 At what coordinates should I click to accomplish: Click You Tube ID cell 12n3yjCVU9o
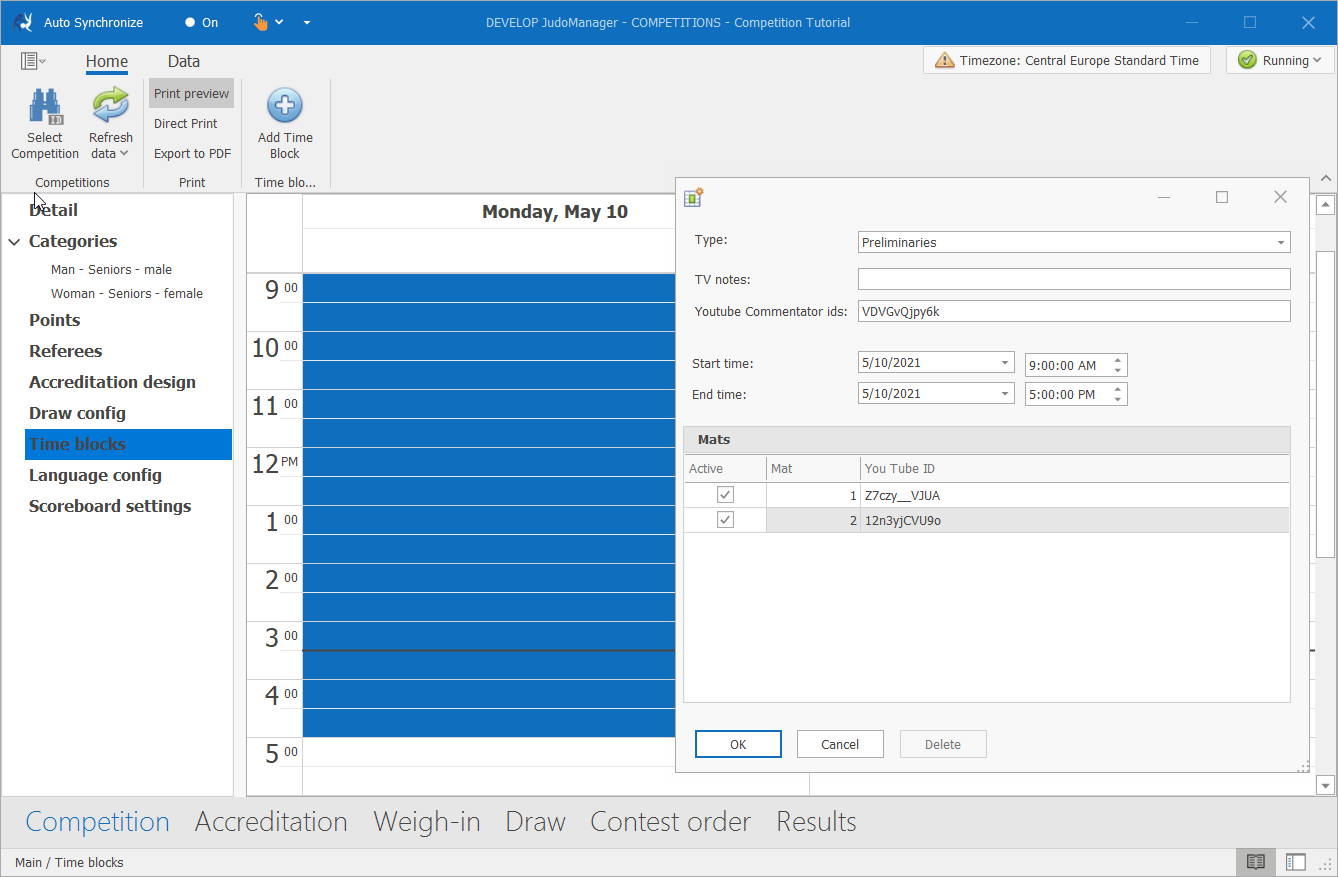(1075, 520)
